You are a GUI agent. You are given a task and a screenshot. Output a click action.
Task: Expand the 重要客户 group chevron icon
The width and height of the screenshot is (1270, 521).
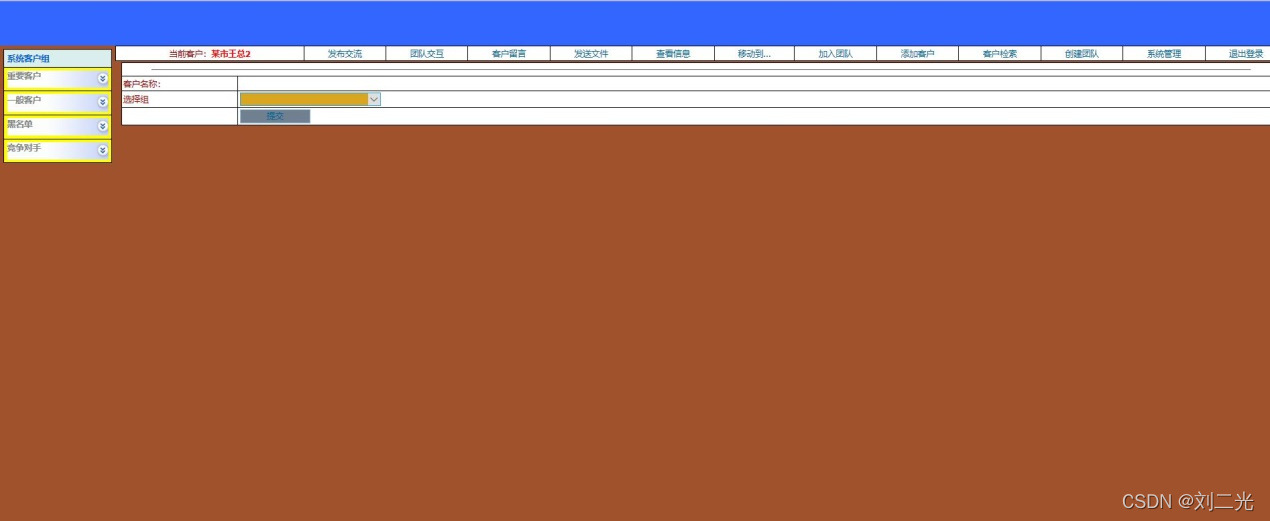103,79
